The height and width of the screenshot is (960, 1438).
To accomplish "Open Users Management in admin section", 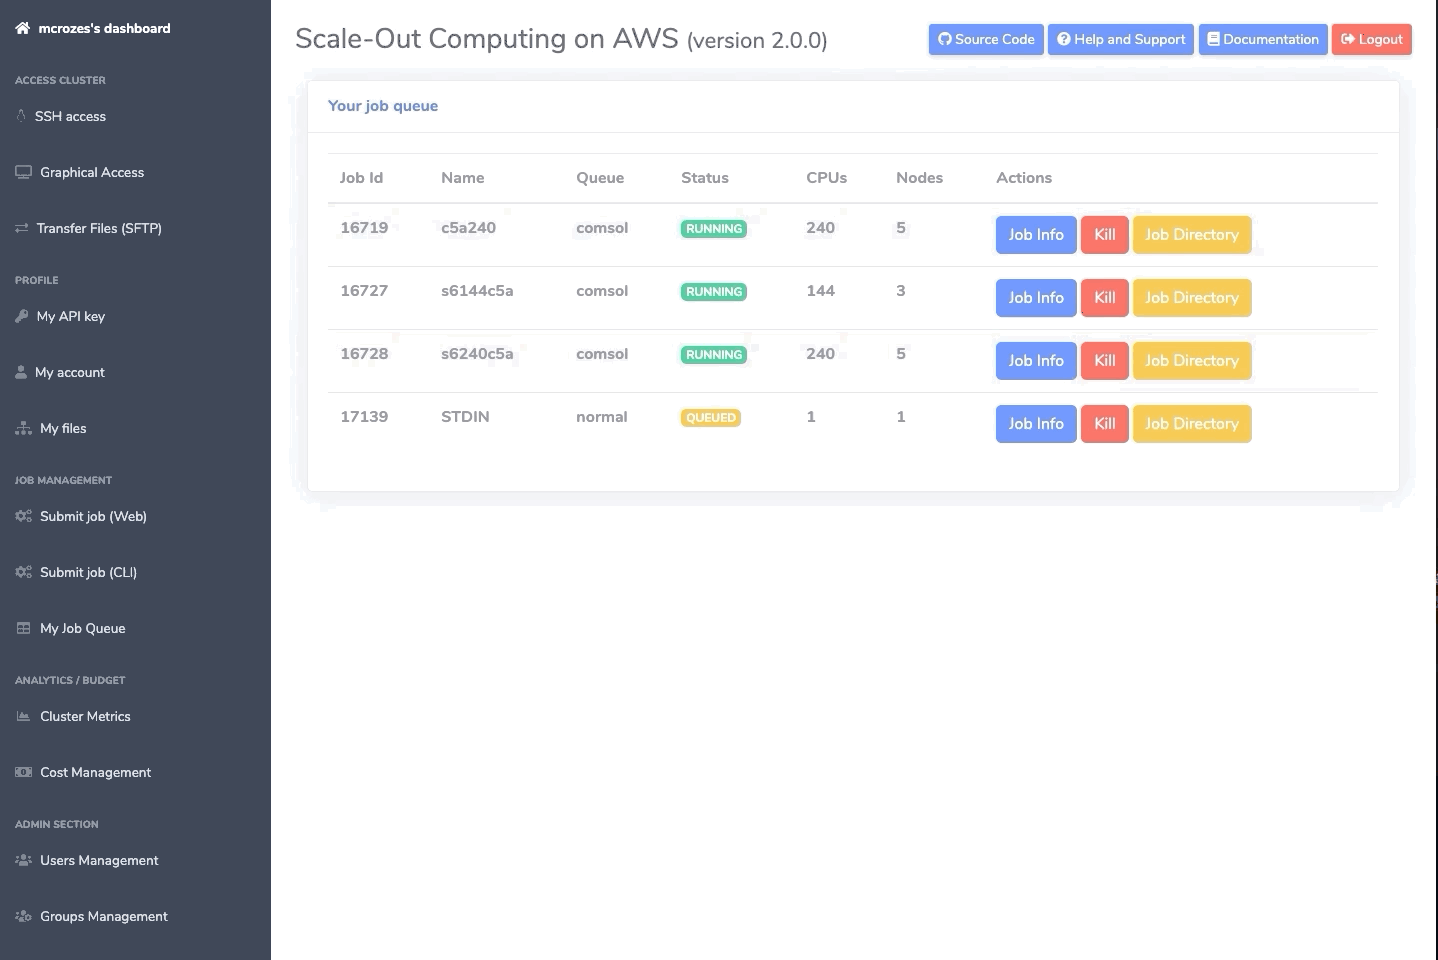I will 99,860.
